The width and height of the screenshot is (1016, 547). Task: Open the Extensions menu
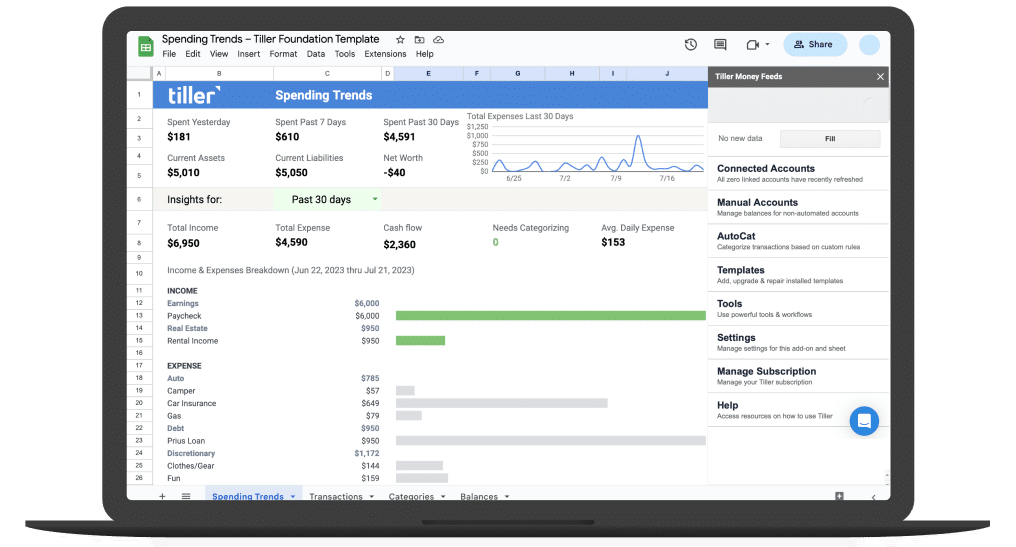(x=385, y=54)
